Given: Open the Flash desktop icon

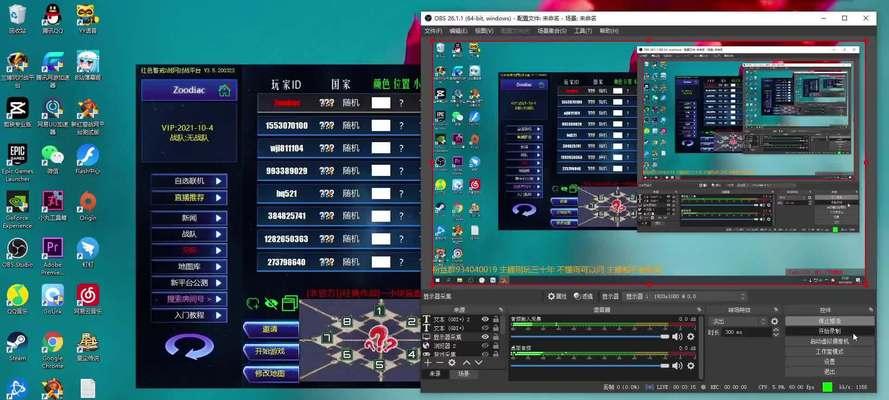Looking at the screenshot, I should click(87, 158).
